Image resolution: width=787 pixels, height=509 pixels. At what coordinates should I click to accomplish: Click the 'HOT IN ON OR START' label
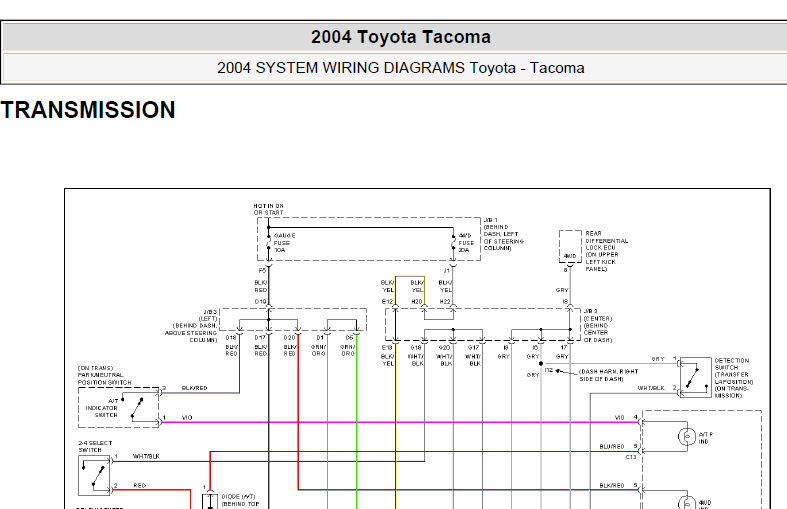click(269, 209)
